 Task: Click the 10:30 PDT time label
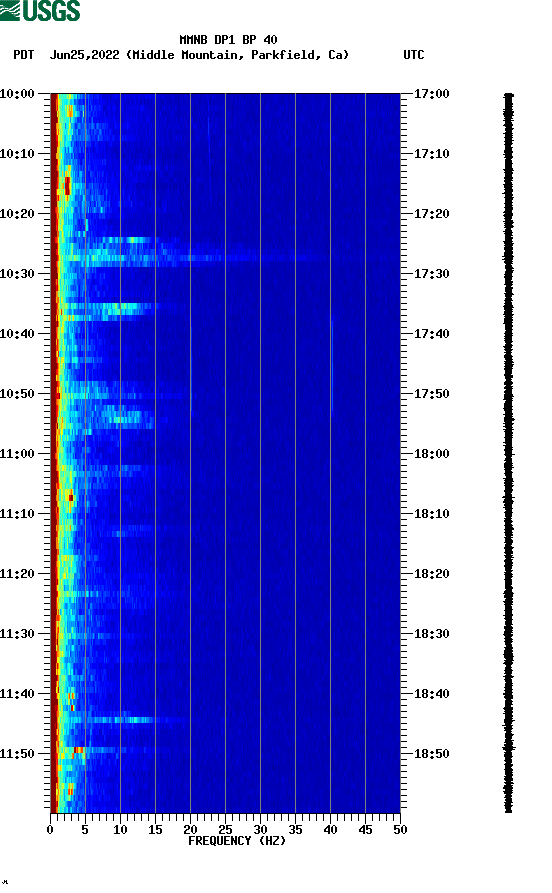[x=17, y=274]
